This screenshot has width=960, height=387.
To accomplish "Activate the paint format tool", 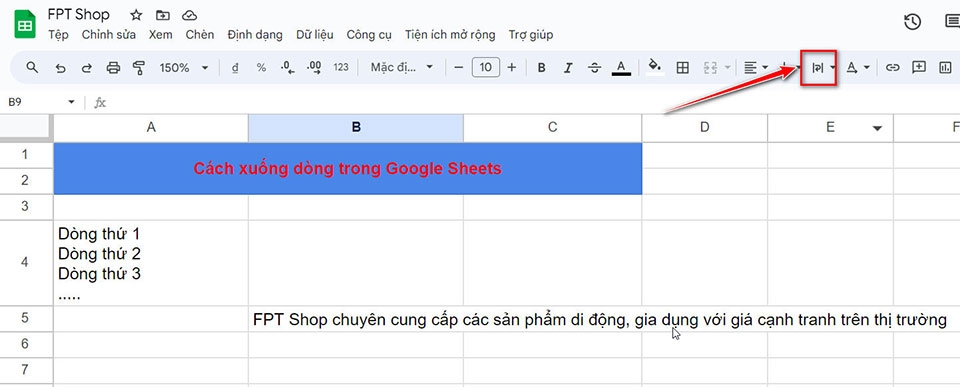I will click(x=139, y=68).
